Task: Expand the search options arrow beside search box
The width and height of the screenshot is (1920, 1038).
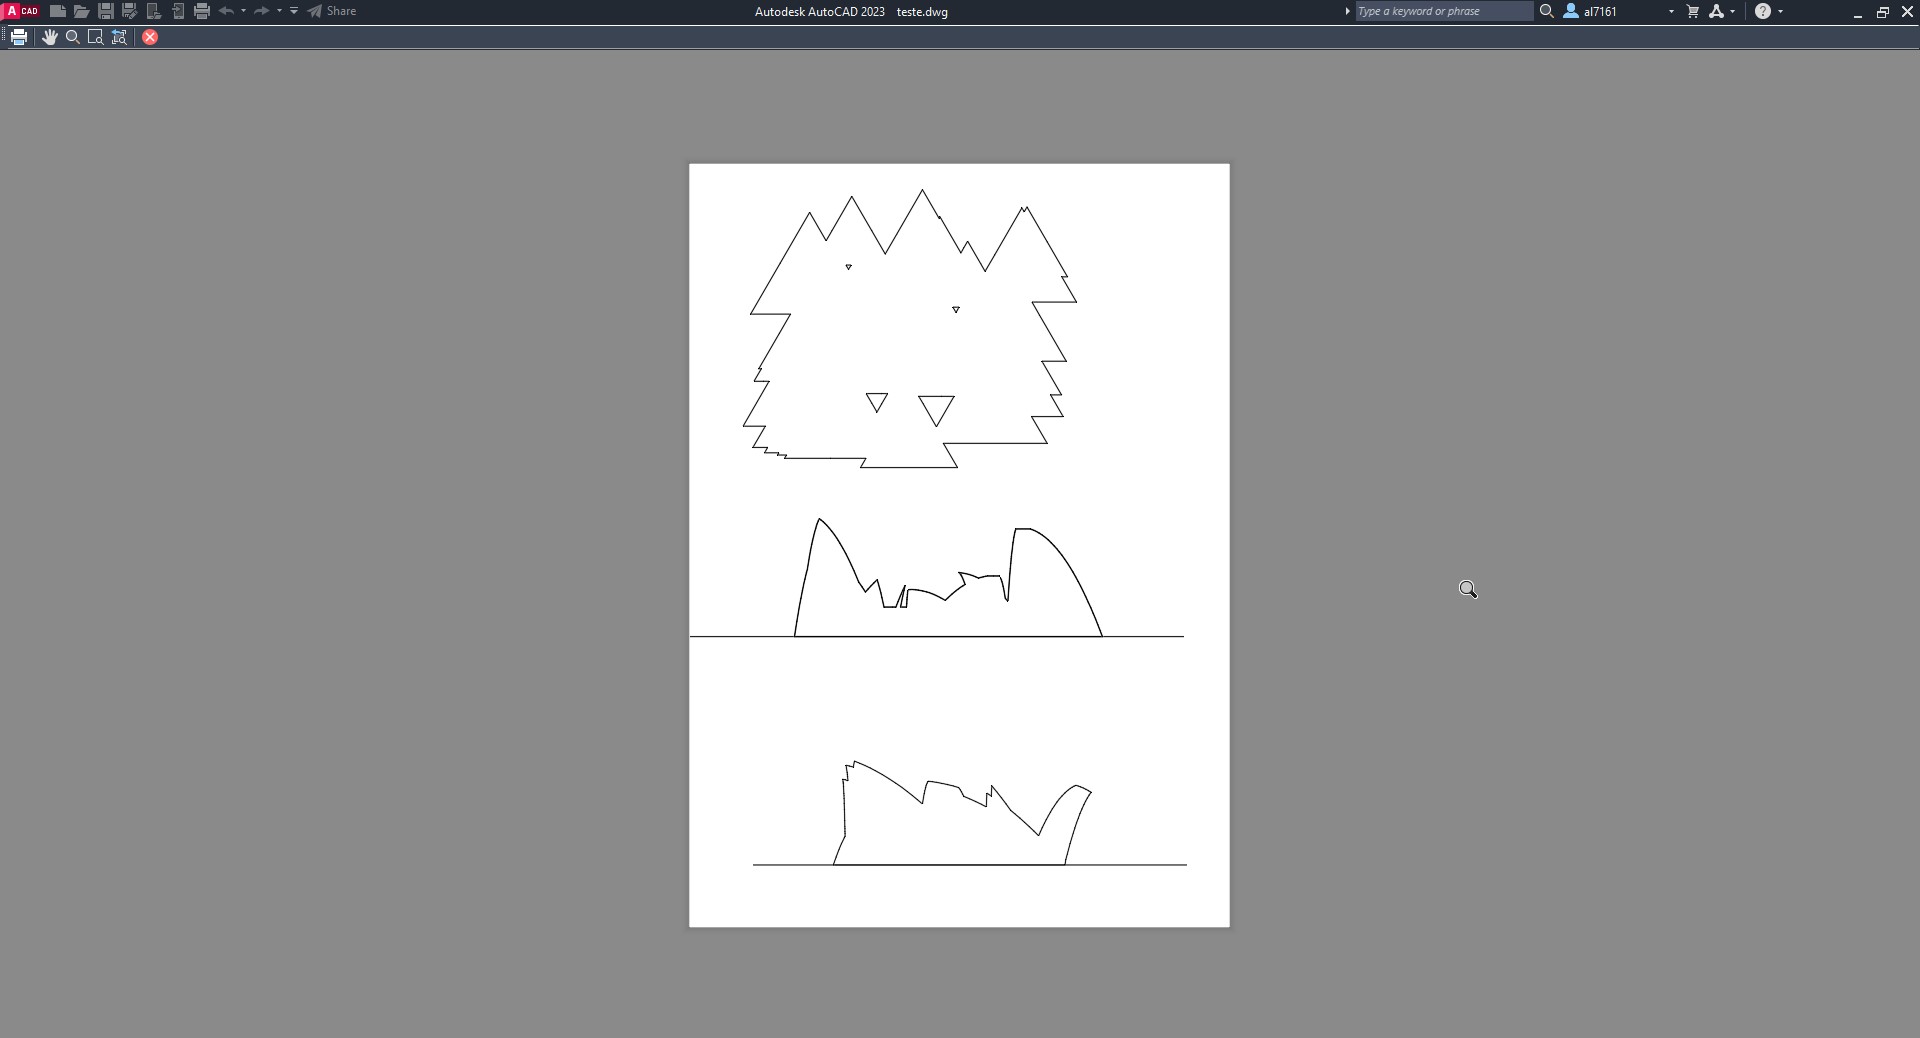Action: click(x=1347, y=11)
